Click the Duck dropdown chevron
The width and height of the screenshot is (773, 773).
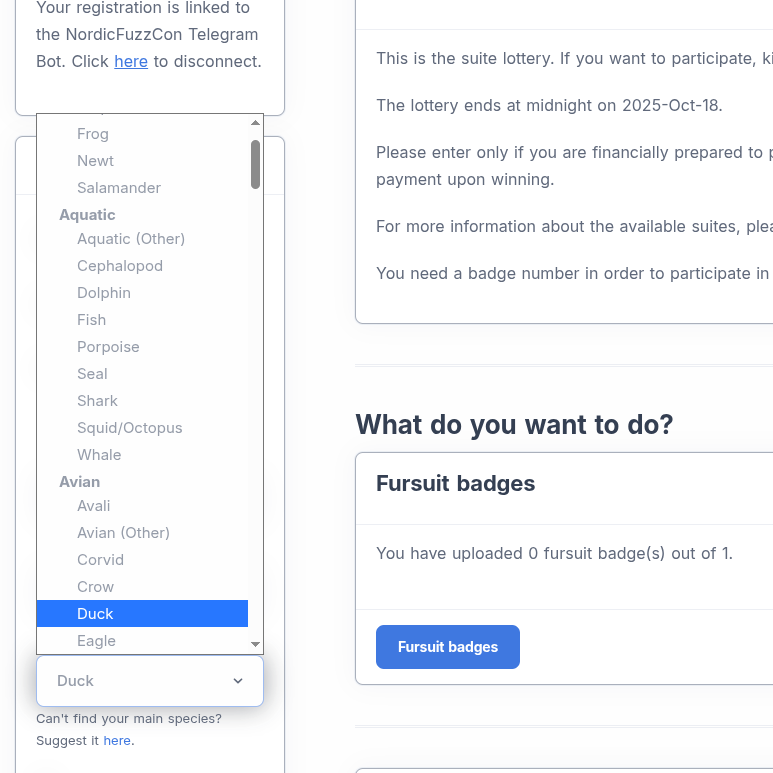pos(238,681)
